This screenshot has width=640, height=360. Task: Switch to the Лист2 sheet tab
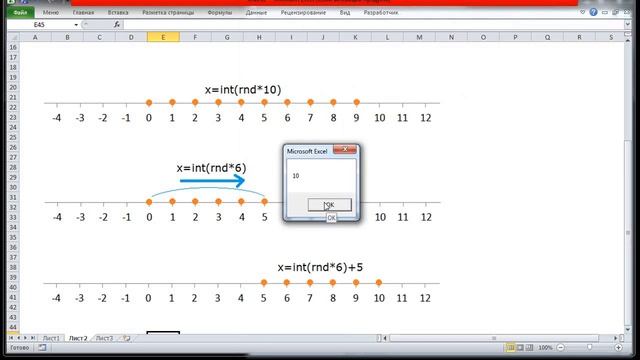click(x=78, y=338)
